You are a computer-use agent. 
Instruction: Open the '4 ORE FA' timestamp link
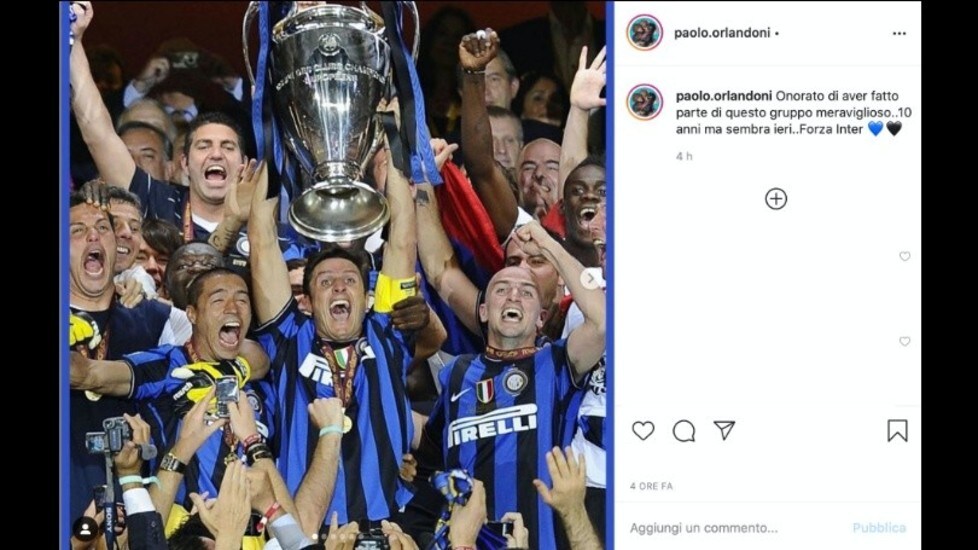point(651,486)
